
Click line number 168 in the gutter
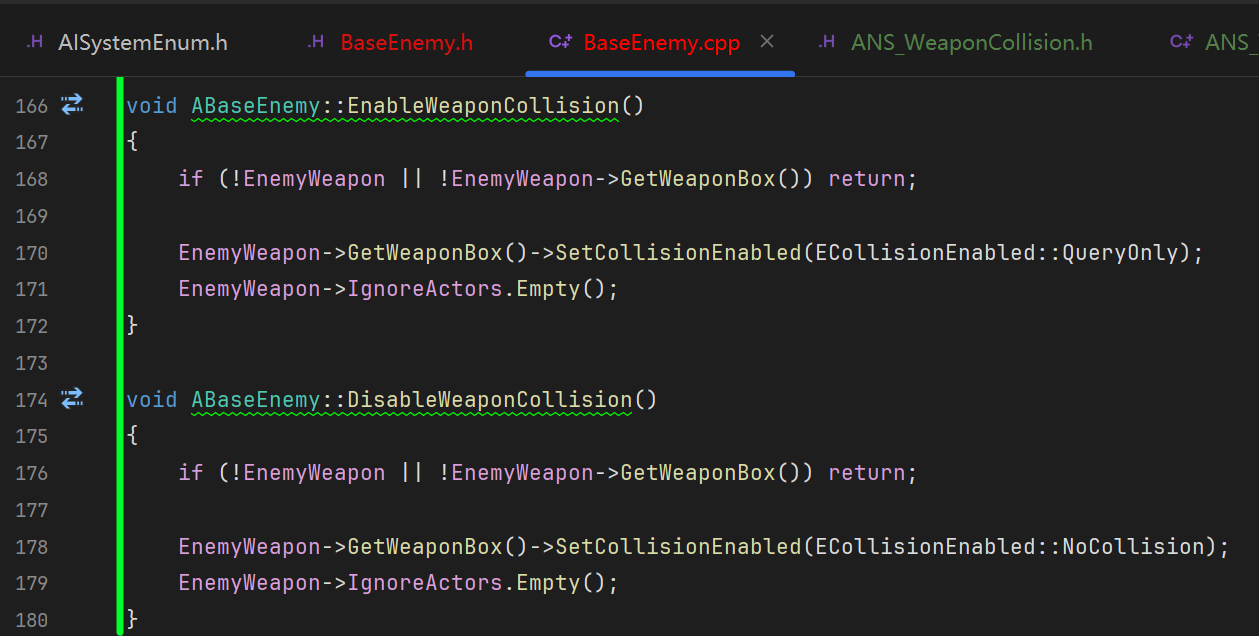(x=32, y=179)
